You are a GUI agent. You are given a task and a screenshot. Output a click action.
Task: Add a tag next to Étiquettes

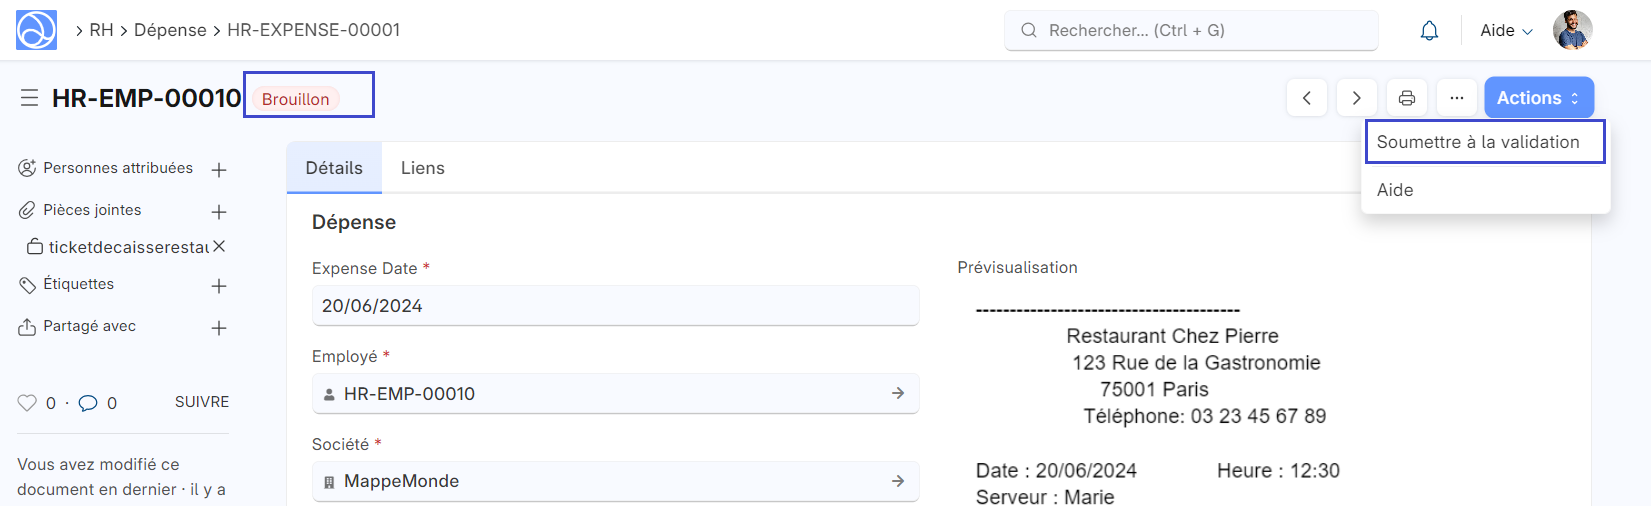click(x=219, y=286)
